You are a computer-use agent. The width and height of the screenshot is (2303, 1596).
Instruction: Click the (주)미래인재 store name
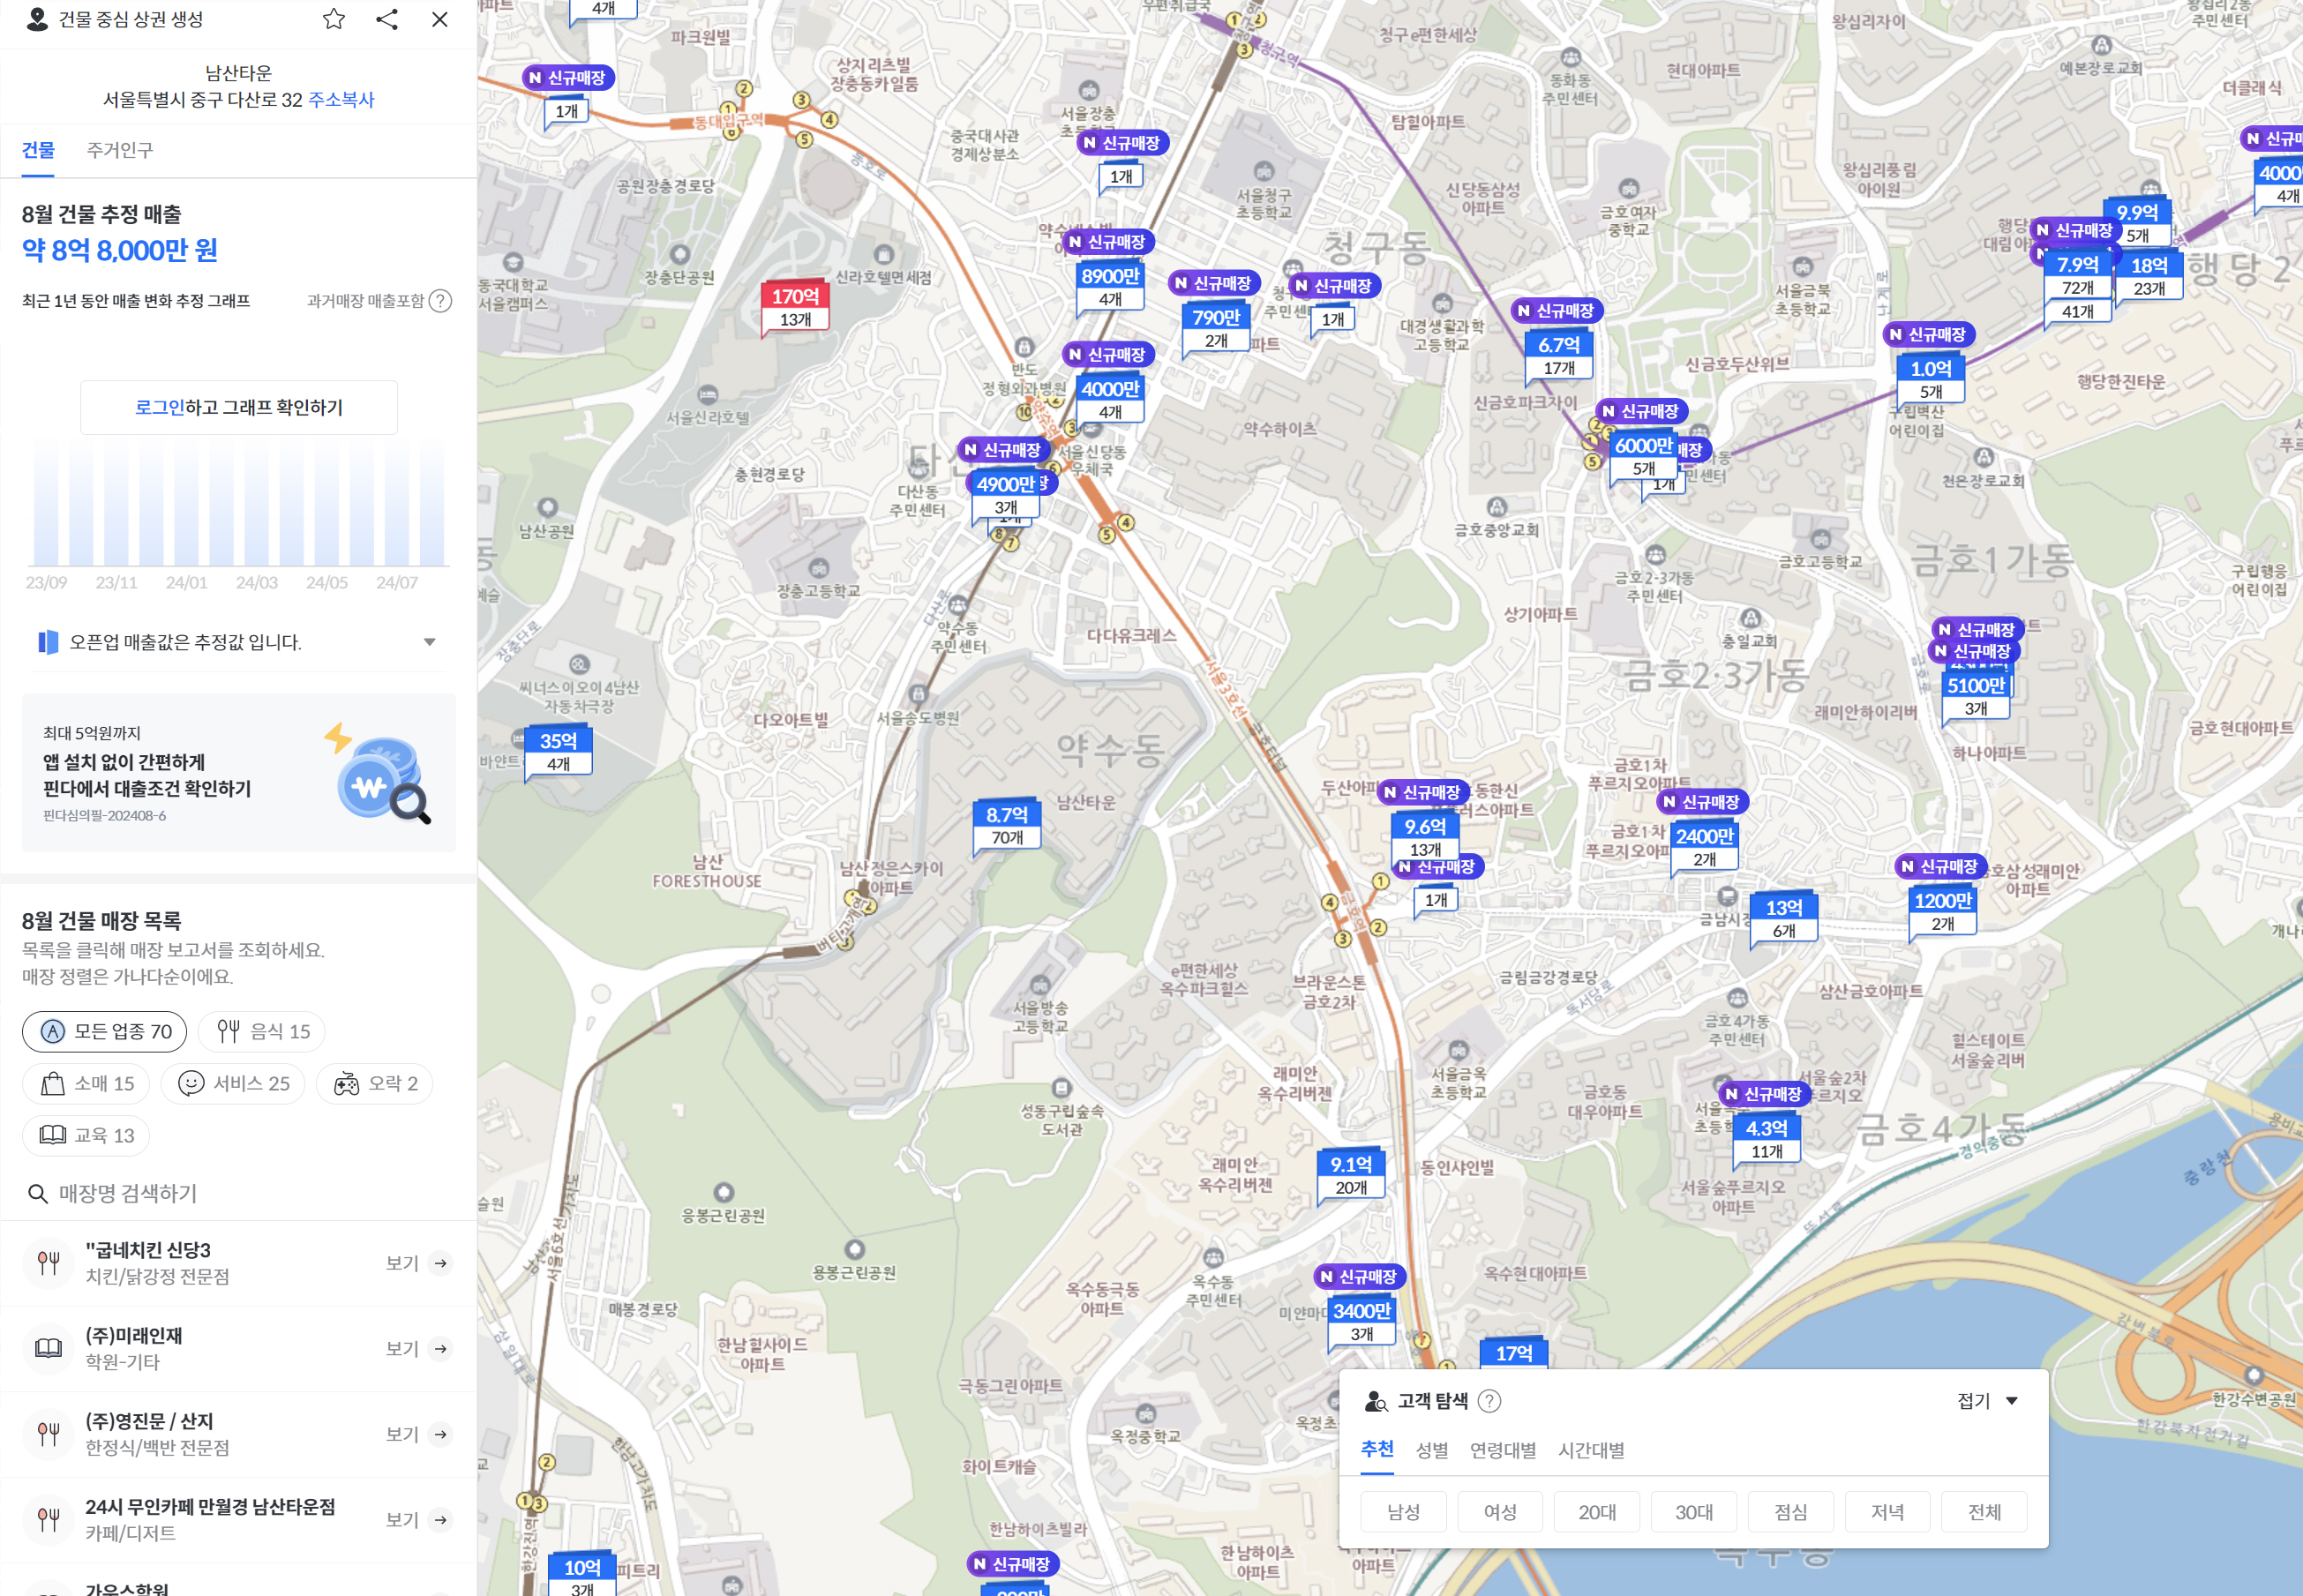point(134,1336)
